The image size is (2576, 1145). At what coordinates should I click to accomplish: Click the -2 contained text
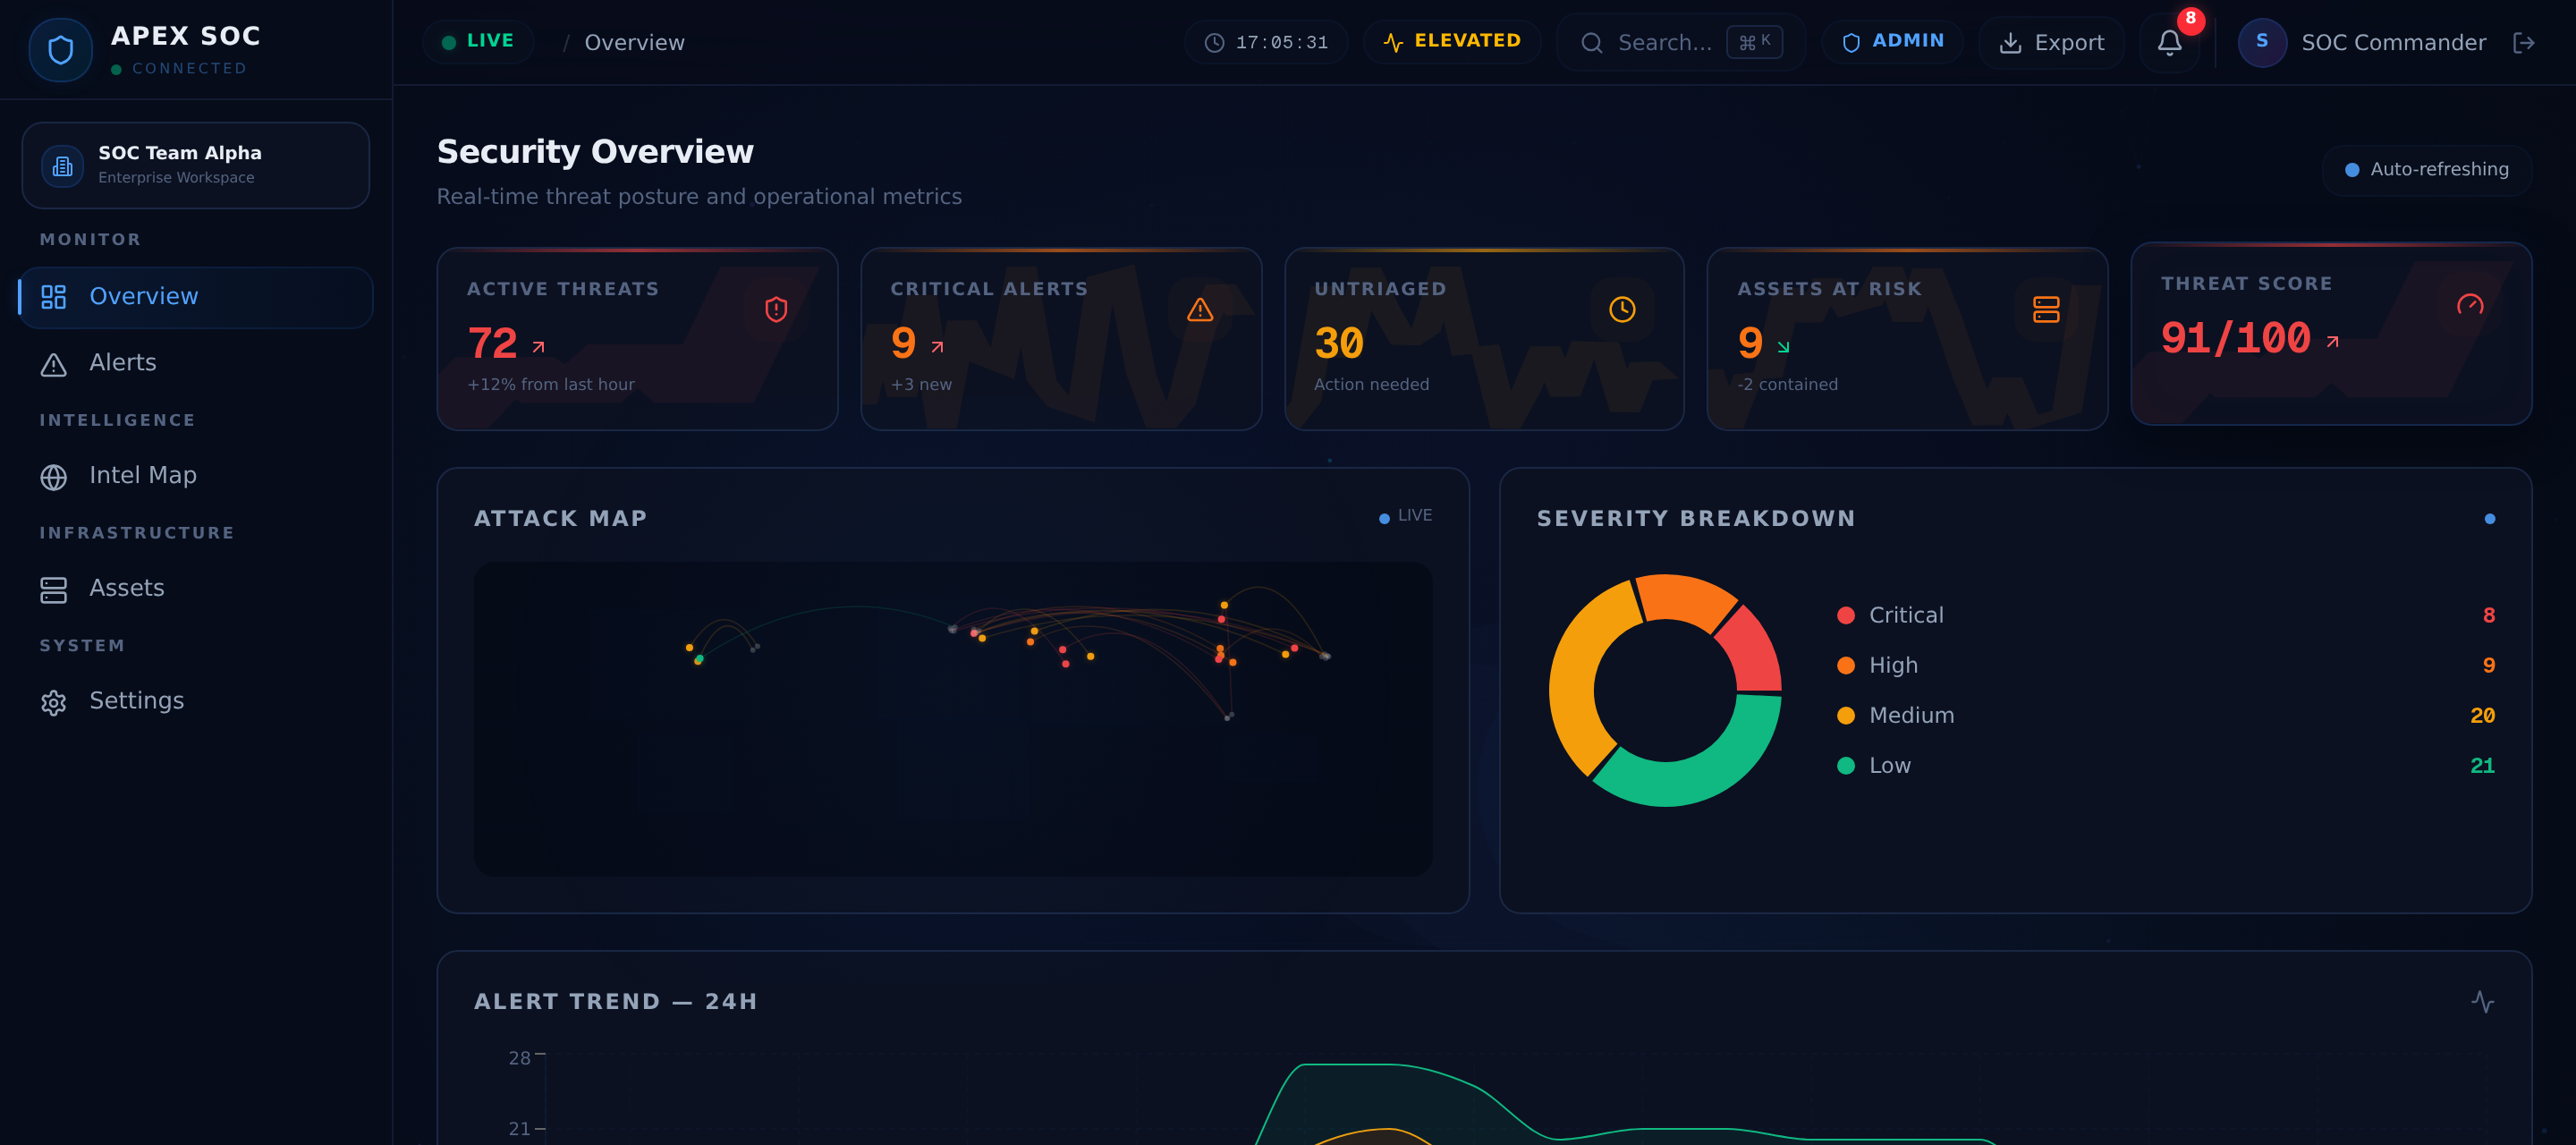pyautogui.click(x=1788, y=385)
